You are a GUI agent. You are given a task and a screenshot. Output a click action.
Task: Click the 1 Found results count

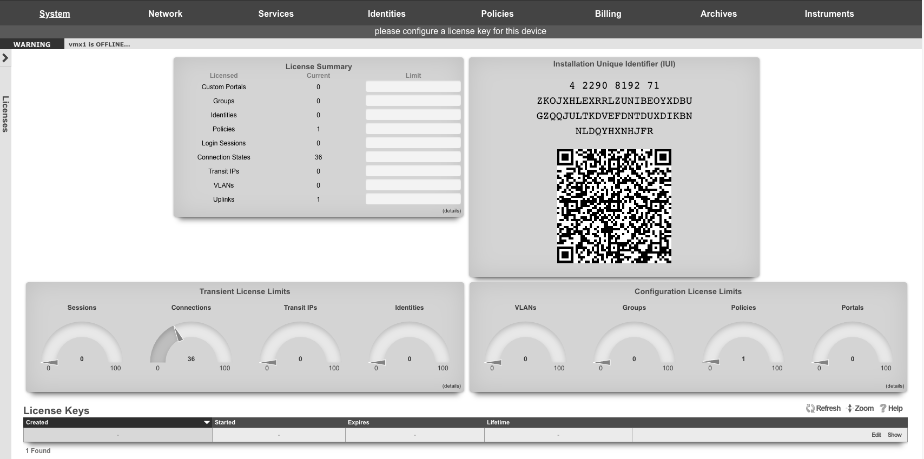coord(38,451)
